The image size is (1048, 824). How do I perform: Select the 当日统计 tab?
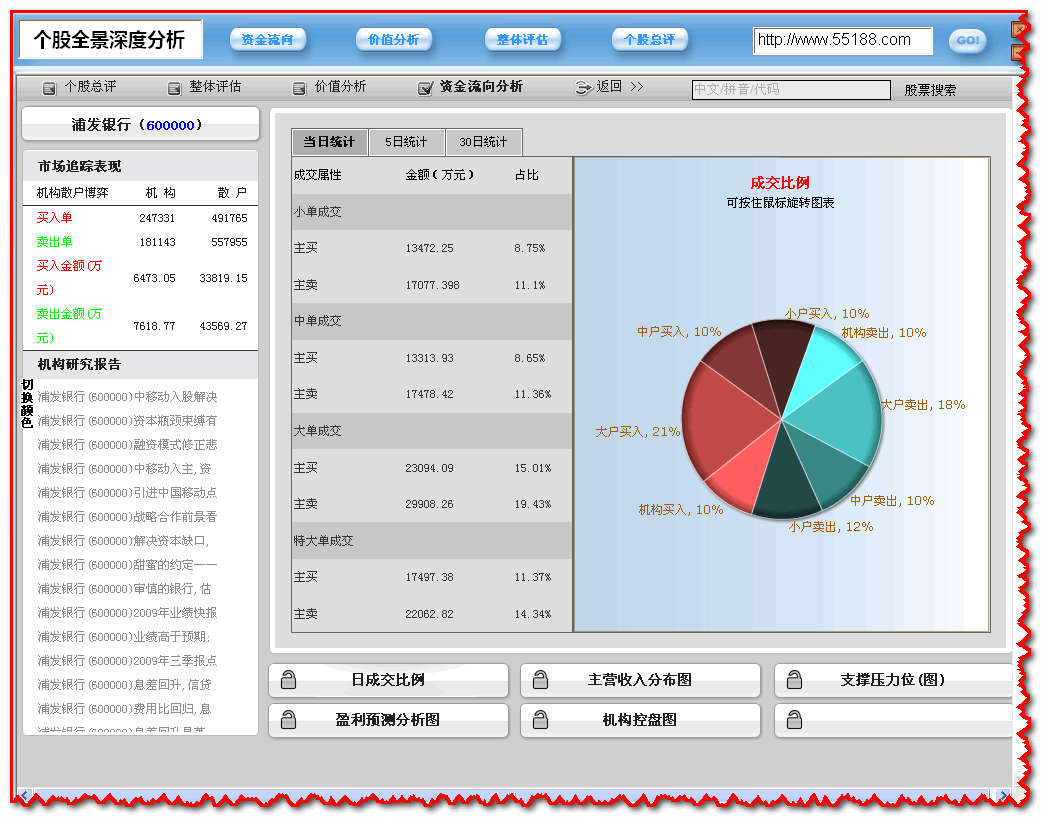(330, 142)
